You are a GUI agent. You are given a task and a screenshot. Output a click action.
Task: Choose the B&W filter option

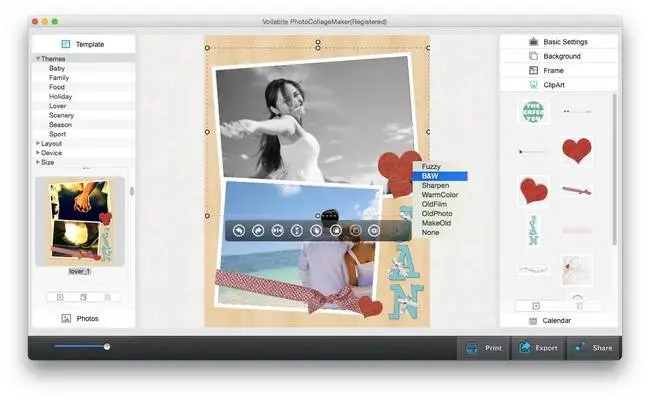[440, 176]
